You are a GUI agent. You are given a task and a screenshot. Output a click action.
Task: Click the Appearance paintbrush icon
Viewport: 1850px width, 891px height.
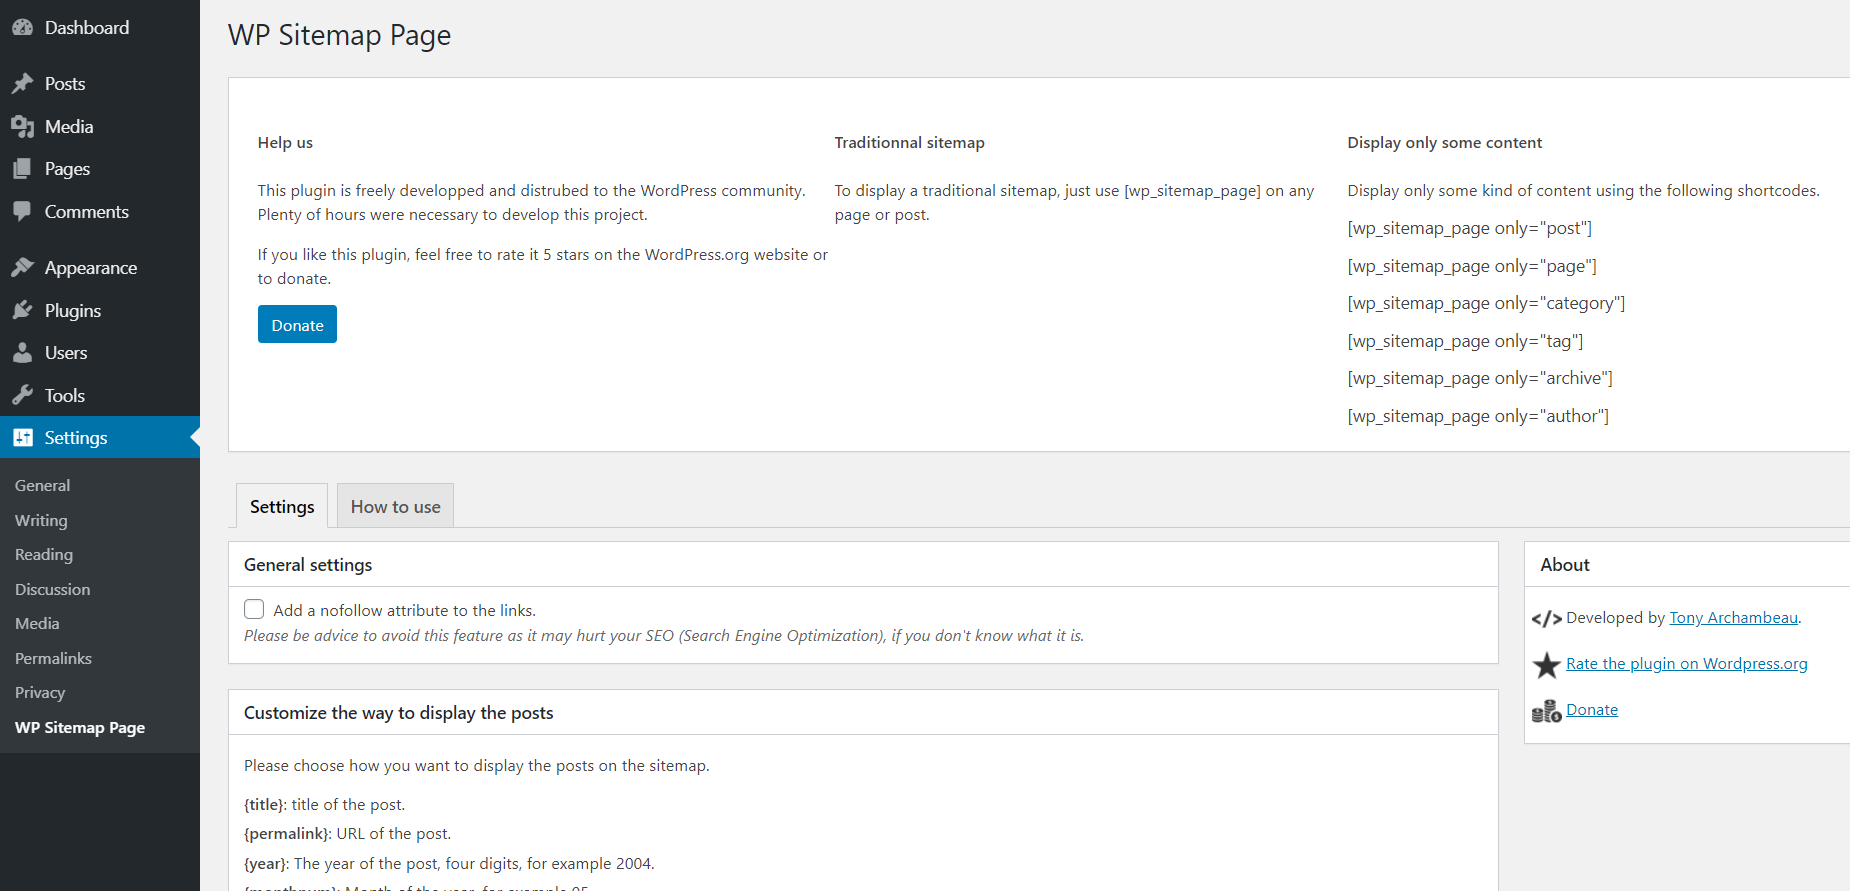(23, 268)
